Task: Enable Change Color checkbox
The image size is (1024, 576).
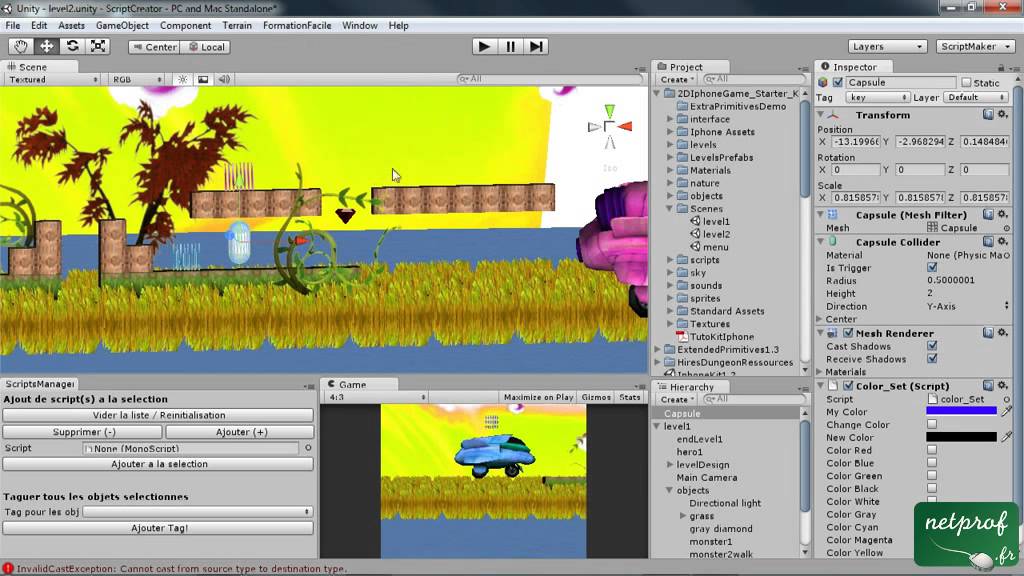Action: (x=932, y=424)
